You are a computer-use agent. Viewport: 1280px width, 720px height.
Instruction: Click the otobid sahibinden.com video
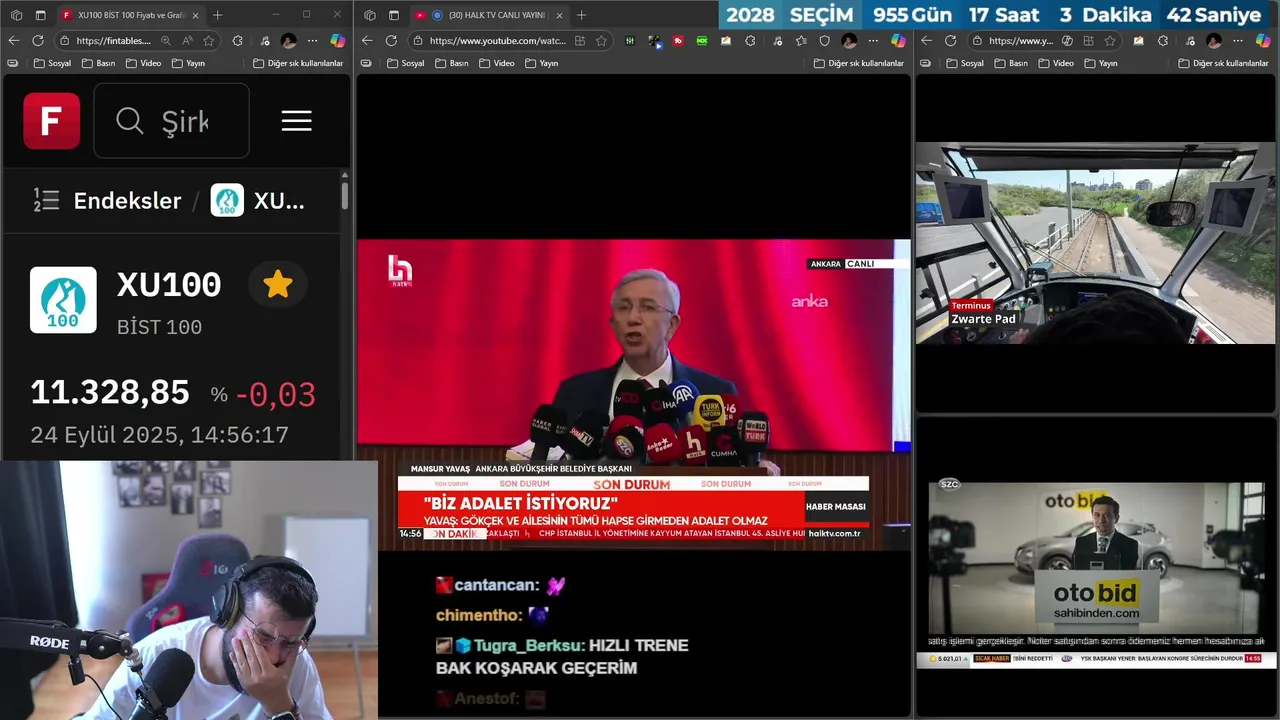pos(1096,574)
